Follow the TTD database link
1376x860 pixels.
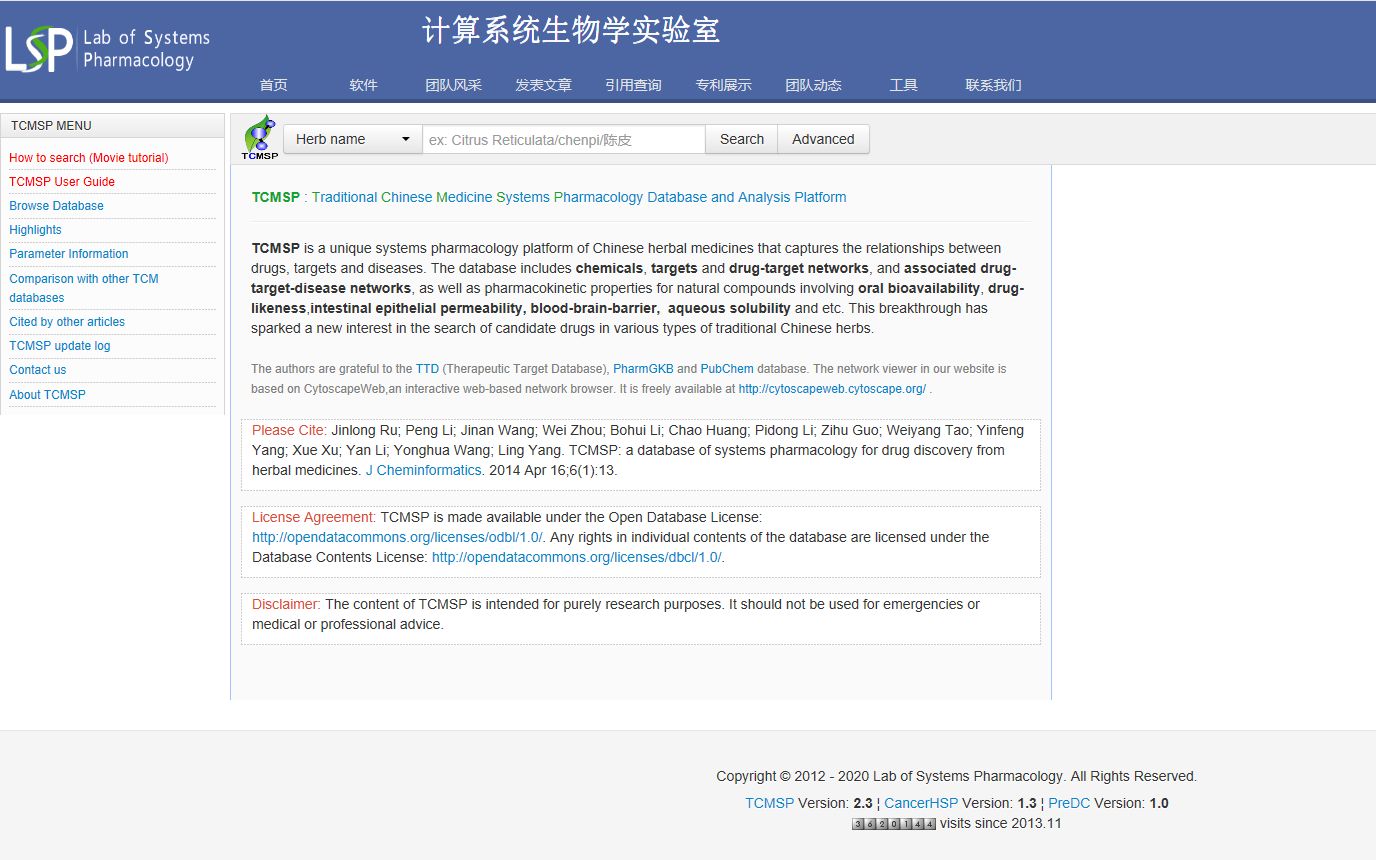(427, 369)
